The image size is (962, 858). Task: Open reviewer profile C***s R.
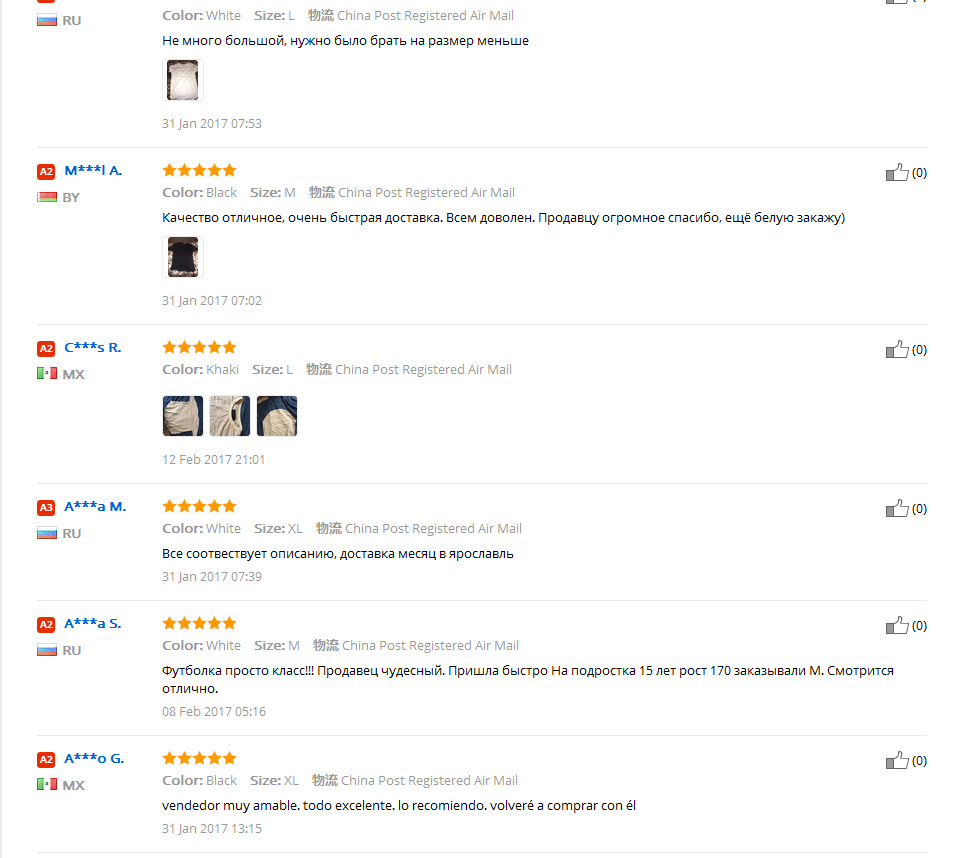coord(92,348)
